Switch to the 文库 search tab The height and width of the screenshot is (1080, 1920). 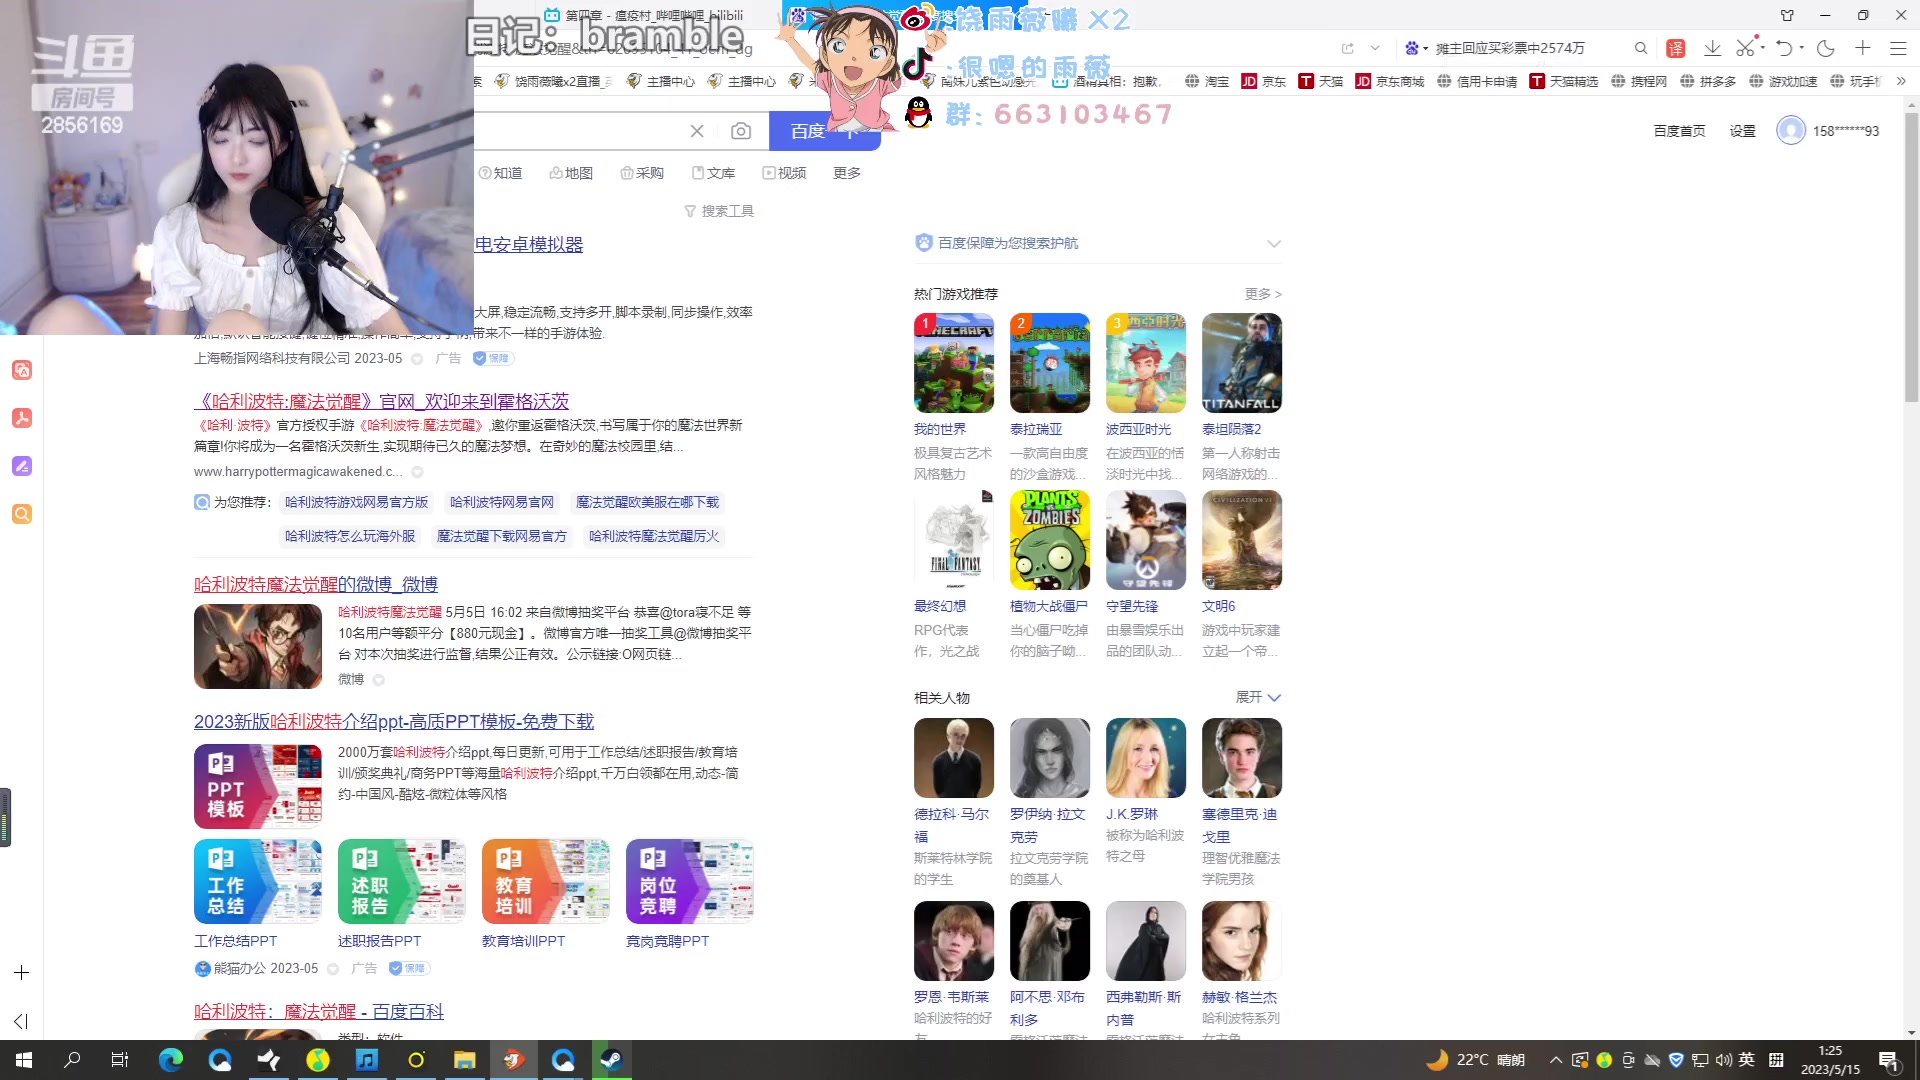click(713, 173)
